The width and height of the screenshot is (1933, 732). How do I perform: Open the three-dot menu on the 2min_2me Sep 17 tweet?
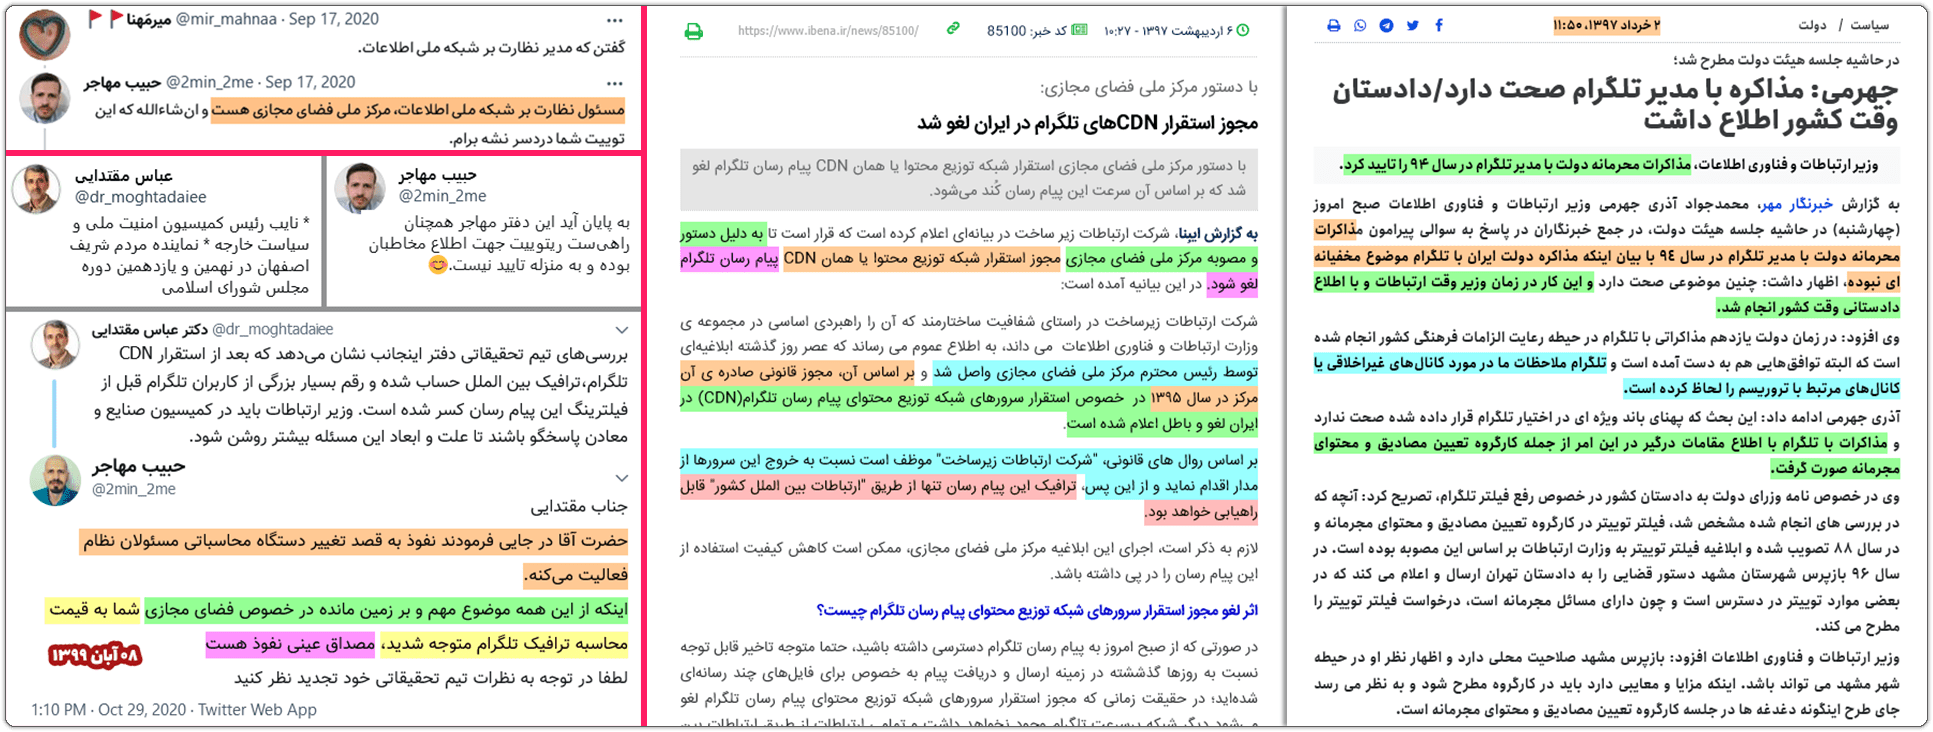coord(615,84)
